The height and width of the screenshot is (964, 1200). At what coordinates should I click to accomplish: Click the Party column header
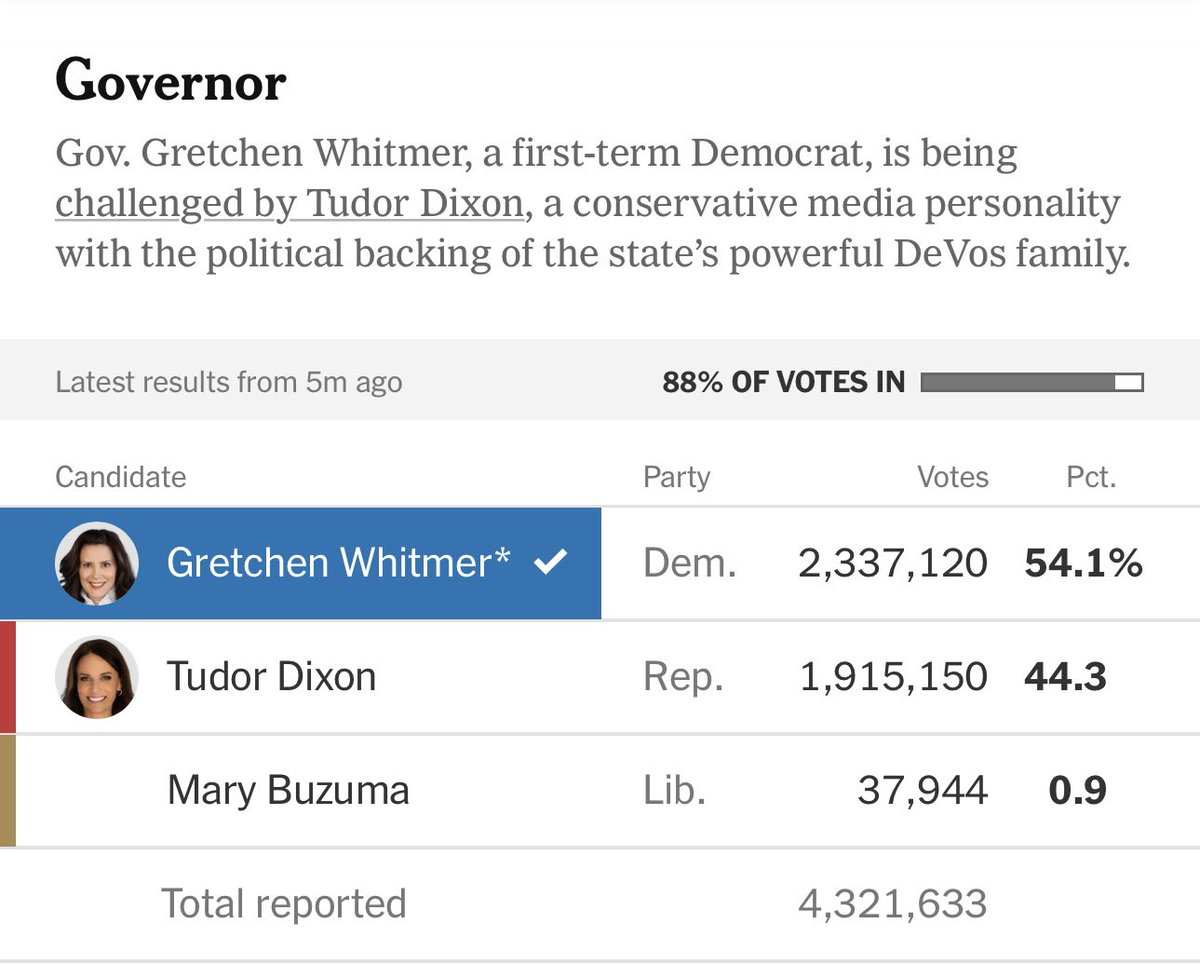click(x=676, y=477)
